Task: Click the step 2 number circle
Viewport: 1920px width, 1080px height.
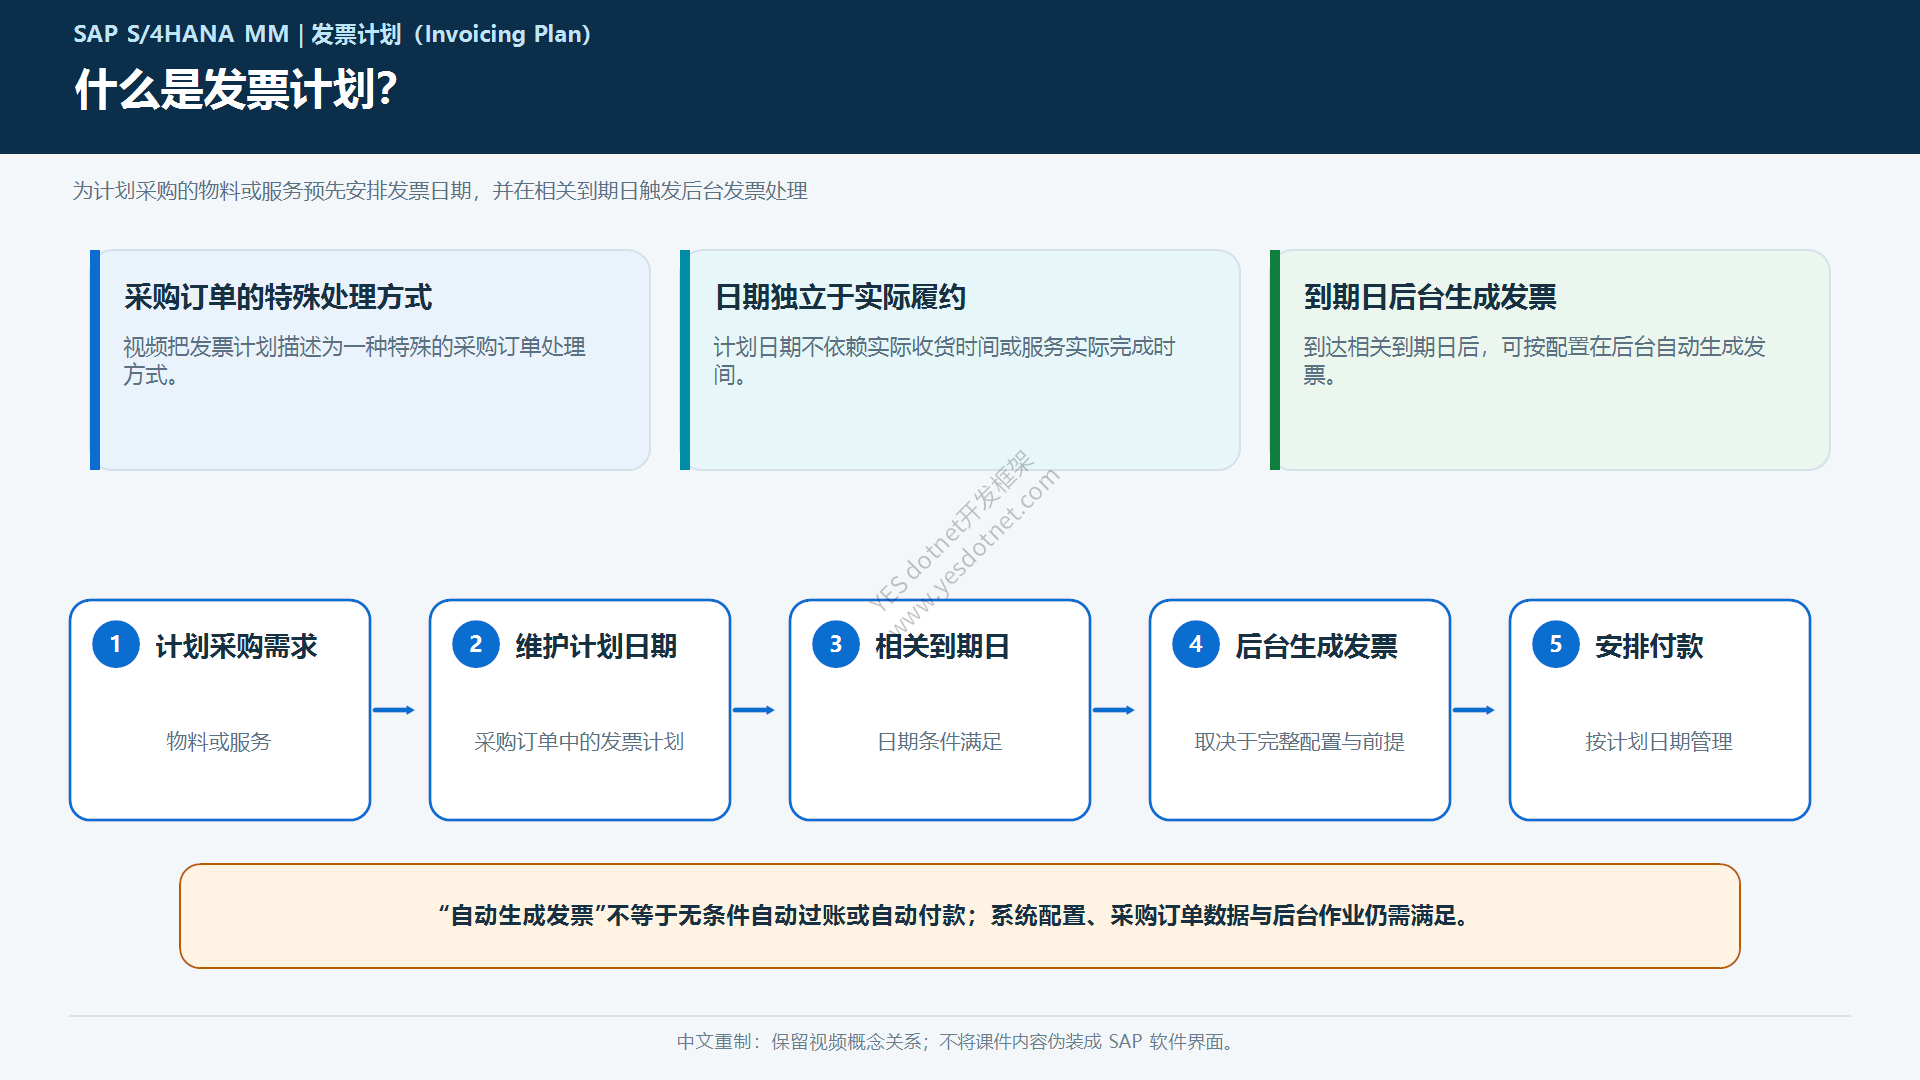Action: tap(476, 645)
